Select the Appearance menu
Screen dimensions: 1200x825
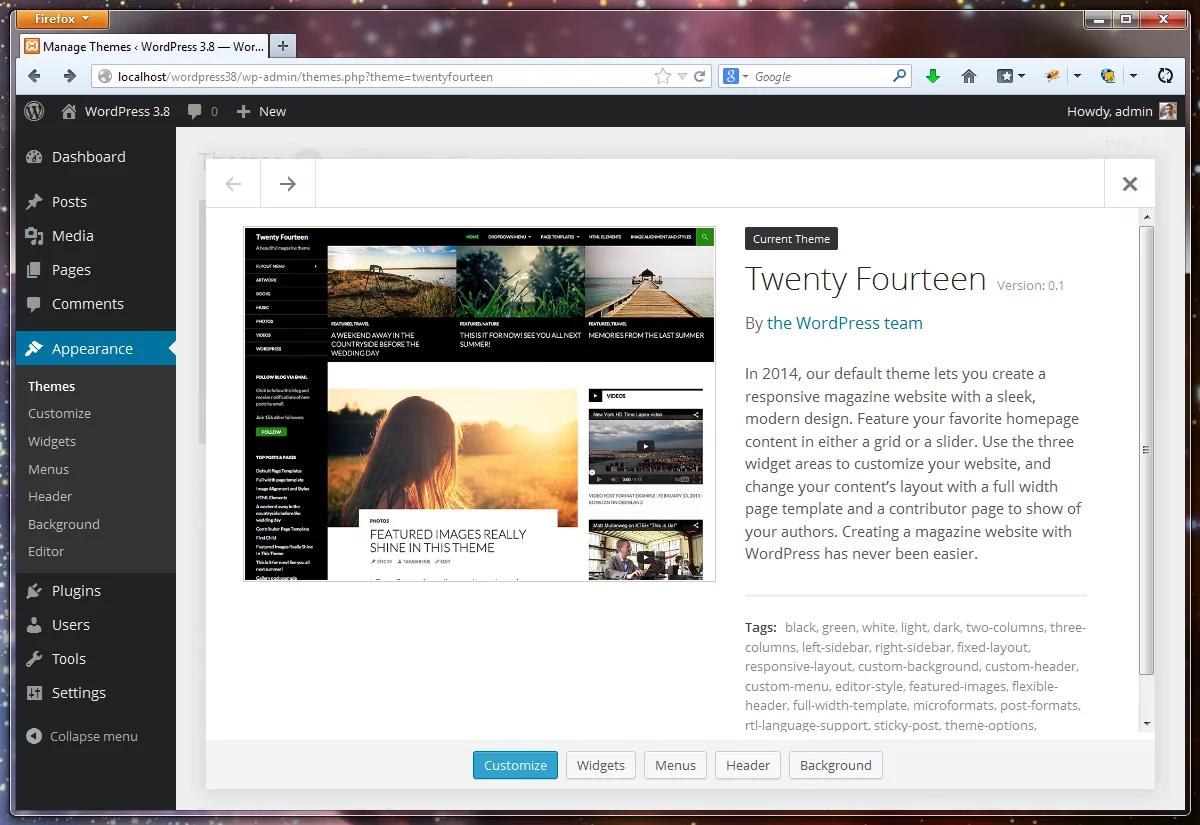pyautogui.click(x=96, y=348)
